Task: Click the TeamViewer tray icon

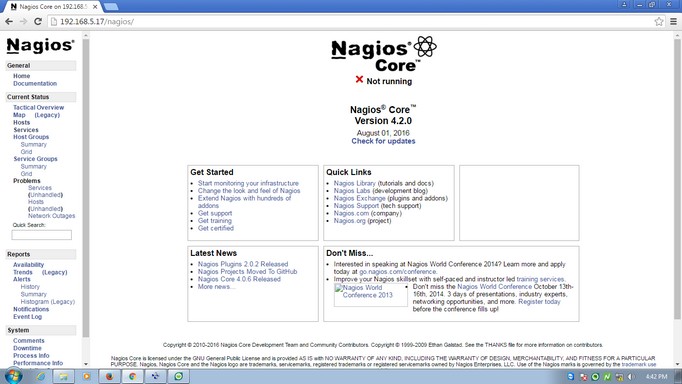Action: click(x=571, y=376)
